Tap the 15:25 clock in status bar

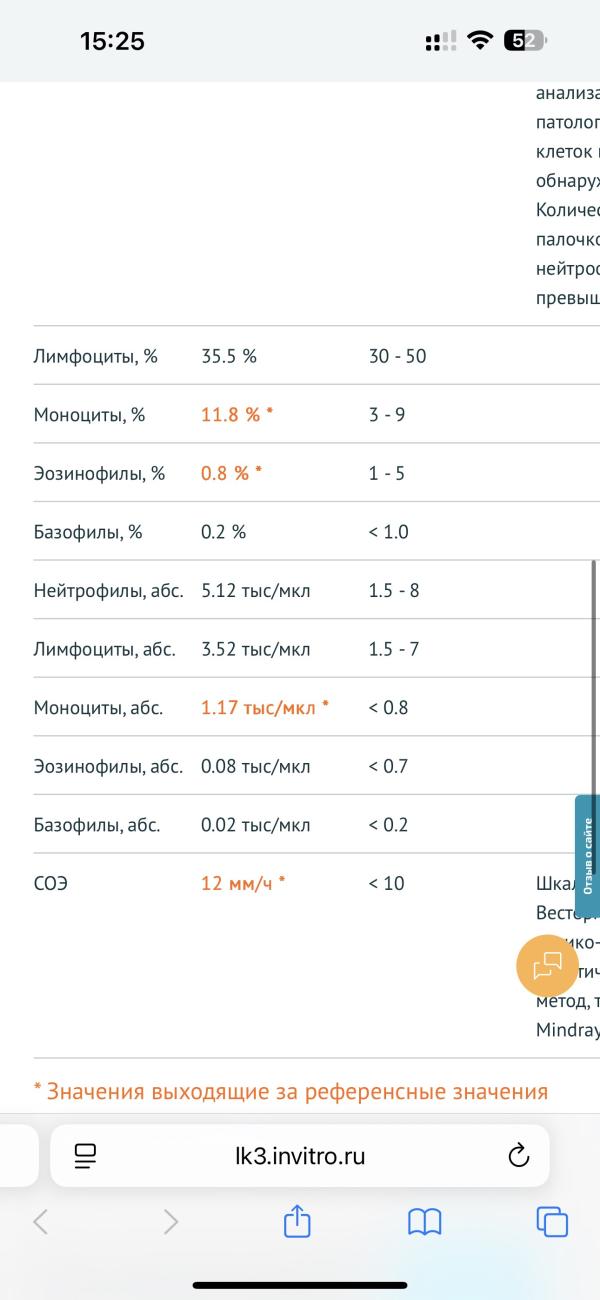[112, 41]
